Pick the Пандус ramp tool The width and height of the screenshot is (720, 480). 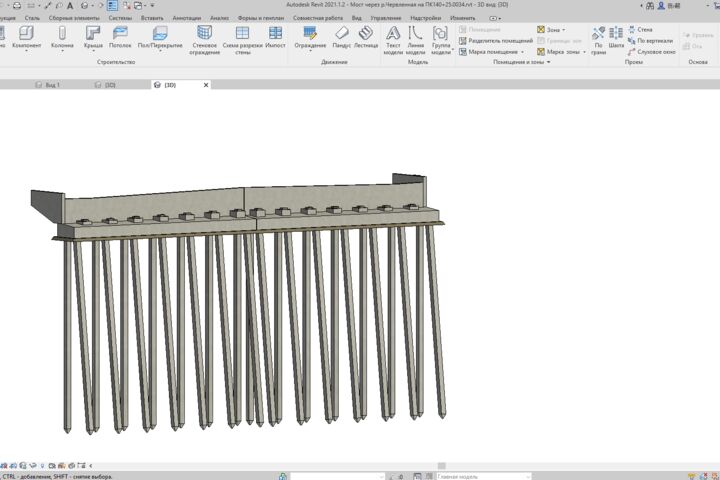(342, 37)
